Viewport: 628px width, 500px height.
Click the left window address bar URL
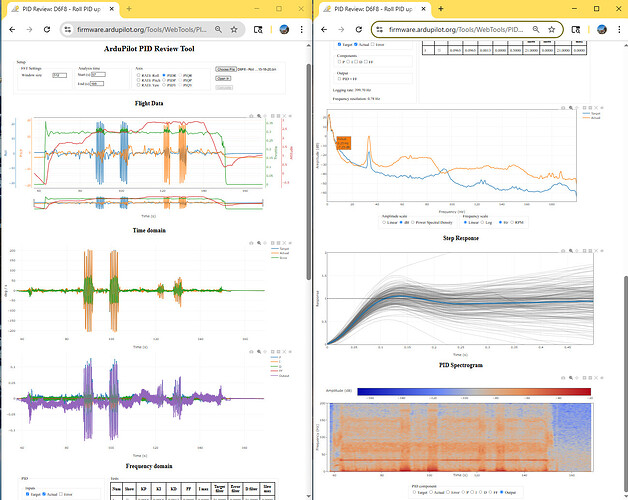tap(142, 29)
